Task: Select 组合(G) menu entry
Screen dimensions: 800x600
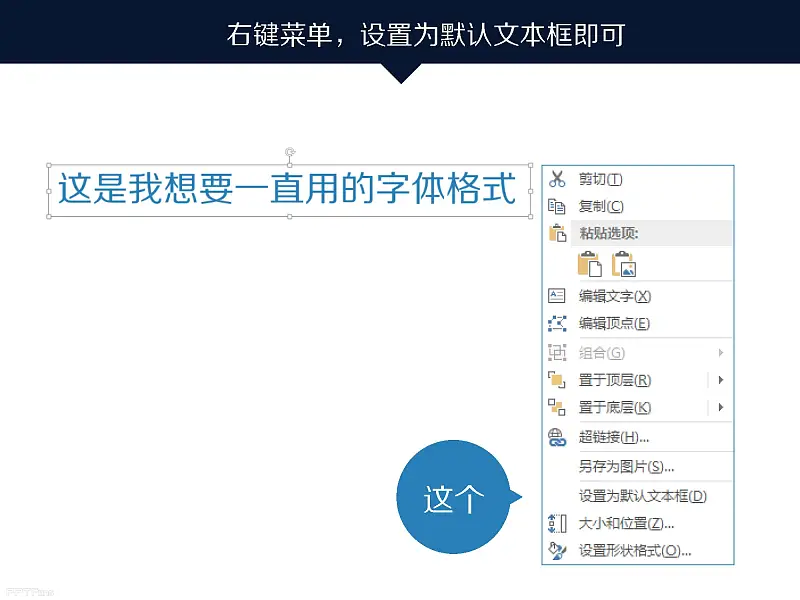Action: tap(638, 353)
